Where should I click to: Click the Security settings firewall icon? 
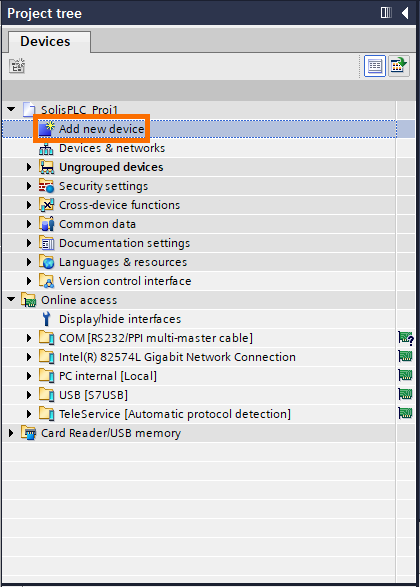pos(47,186)
